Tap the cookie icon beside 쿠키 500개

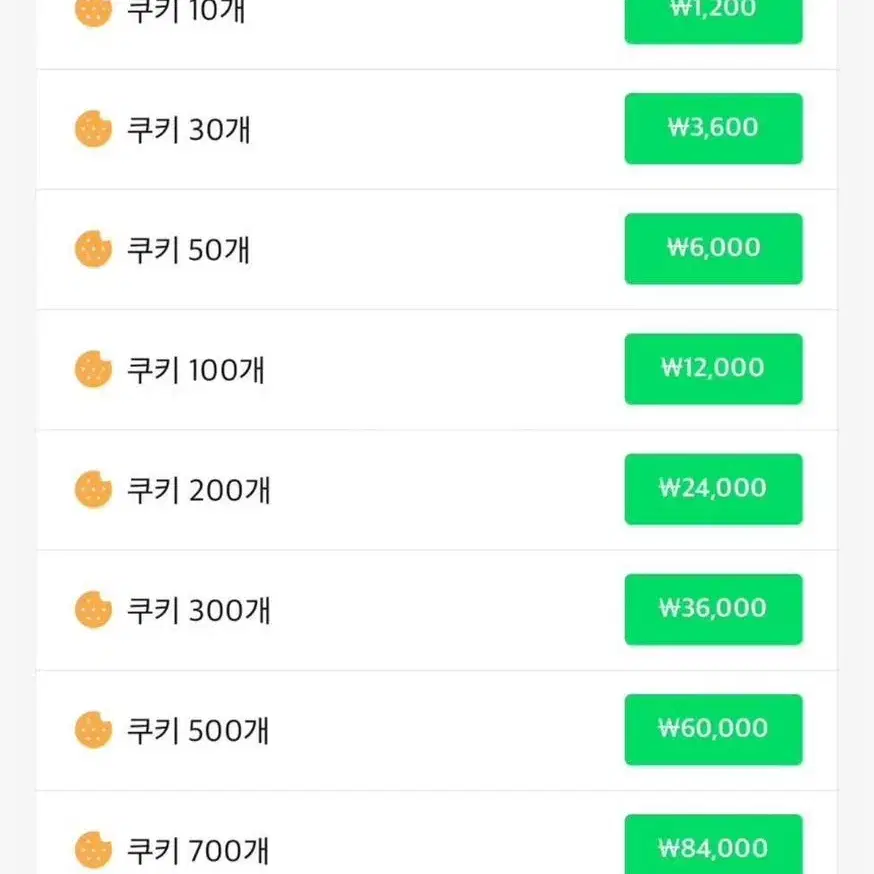coord(94,730)
